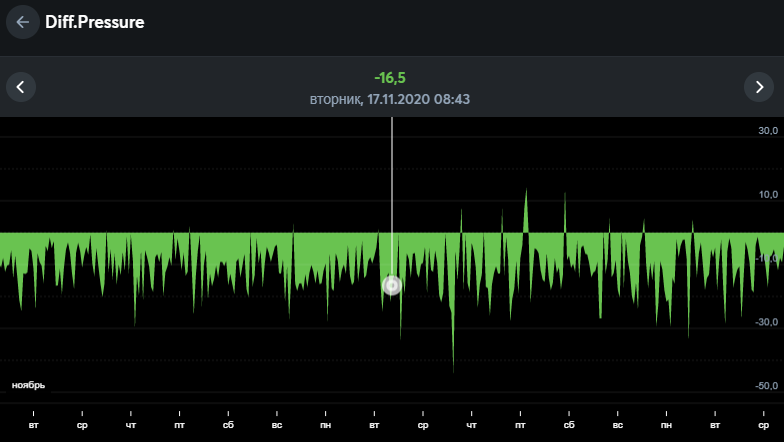
Task: Click the -30,0 y-axis label
Action: 766,322
